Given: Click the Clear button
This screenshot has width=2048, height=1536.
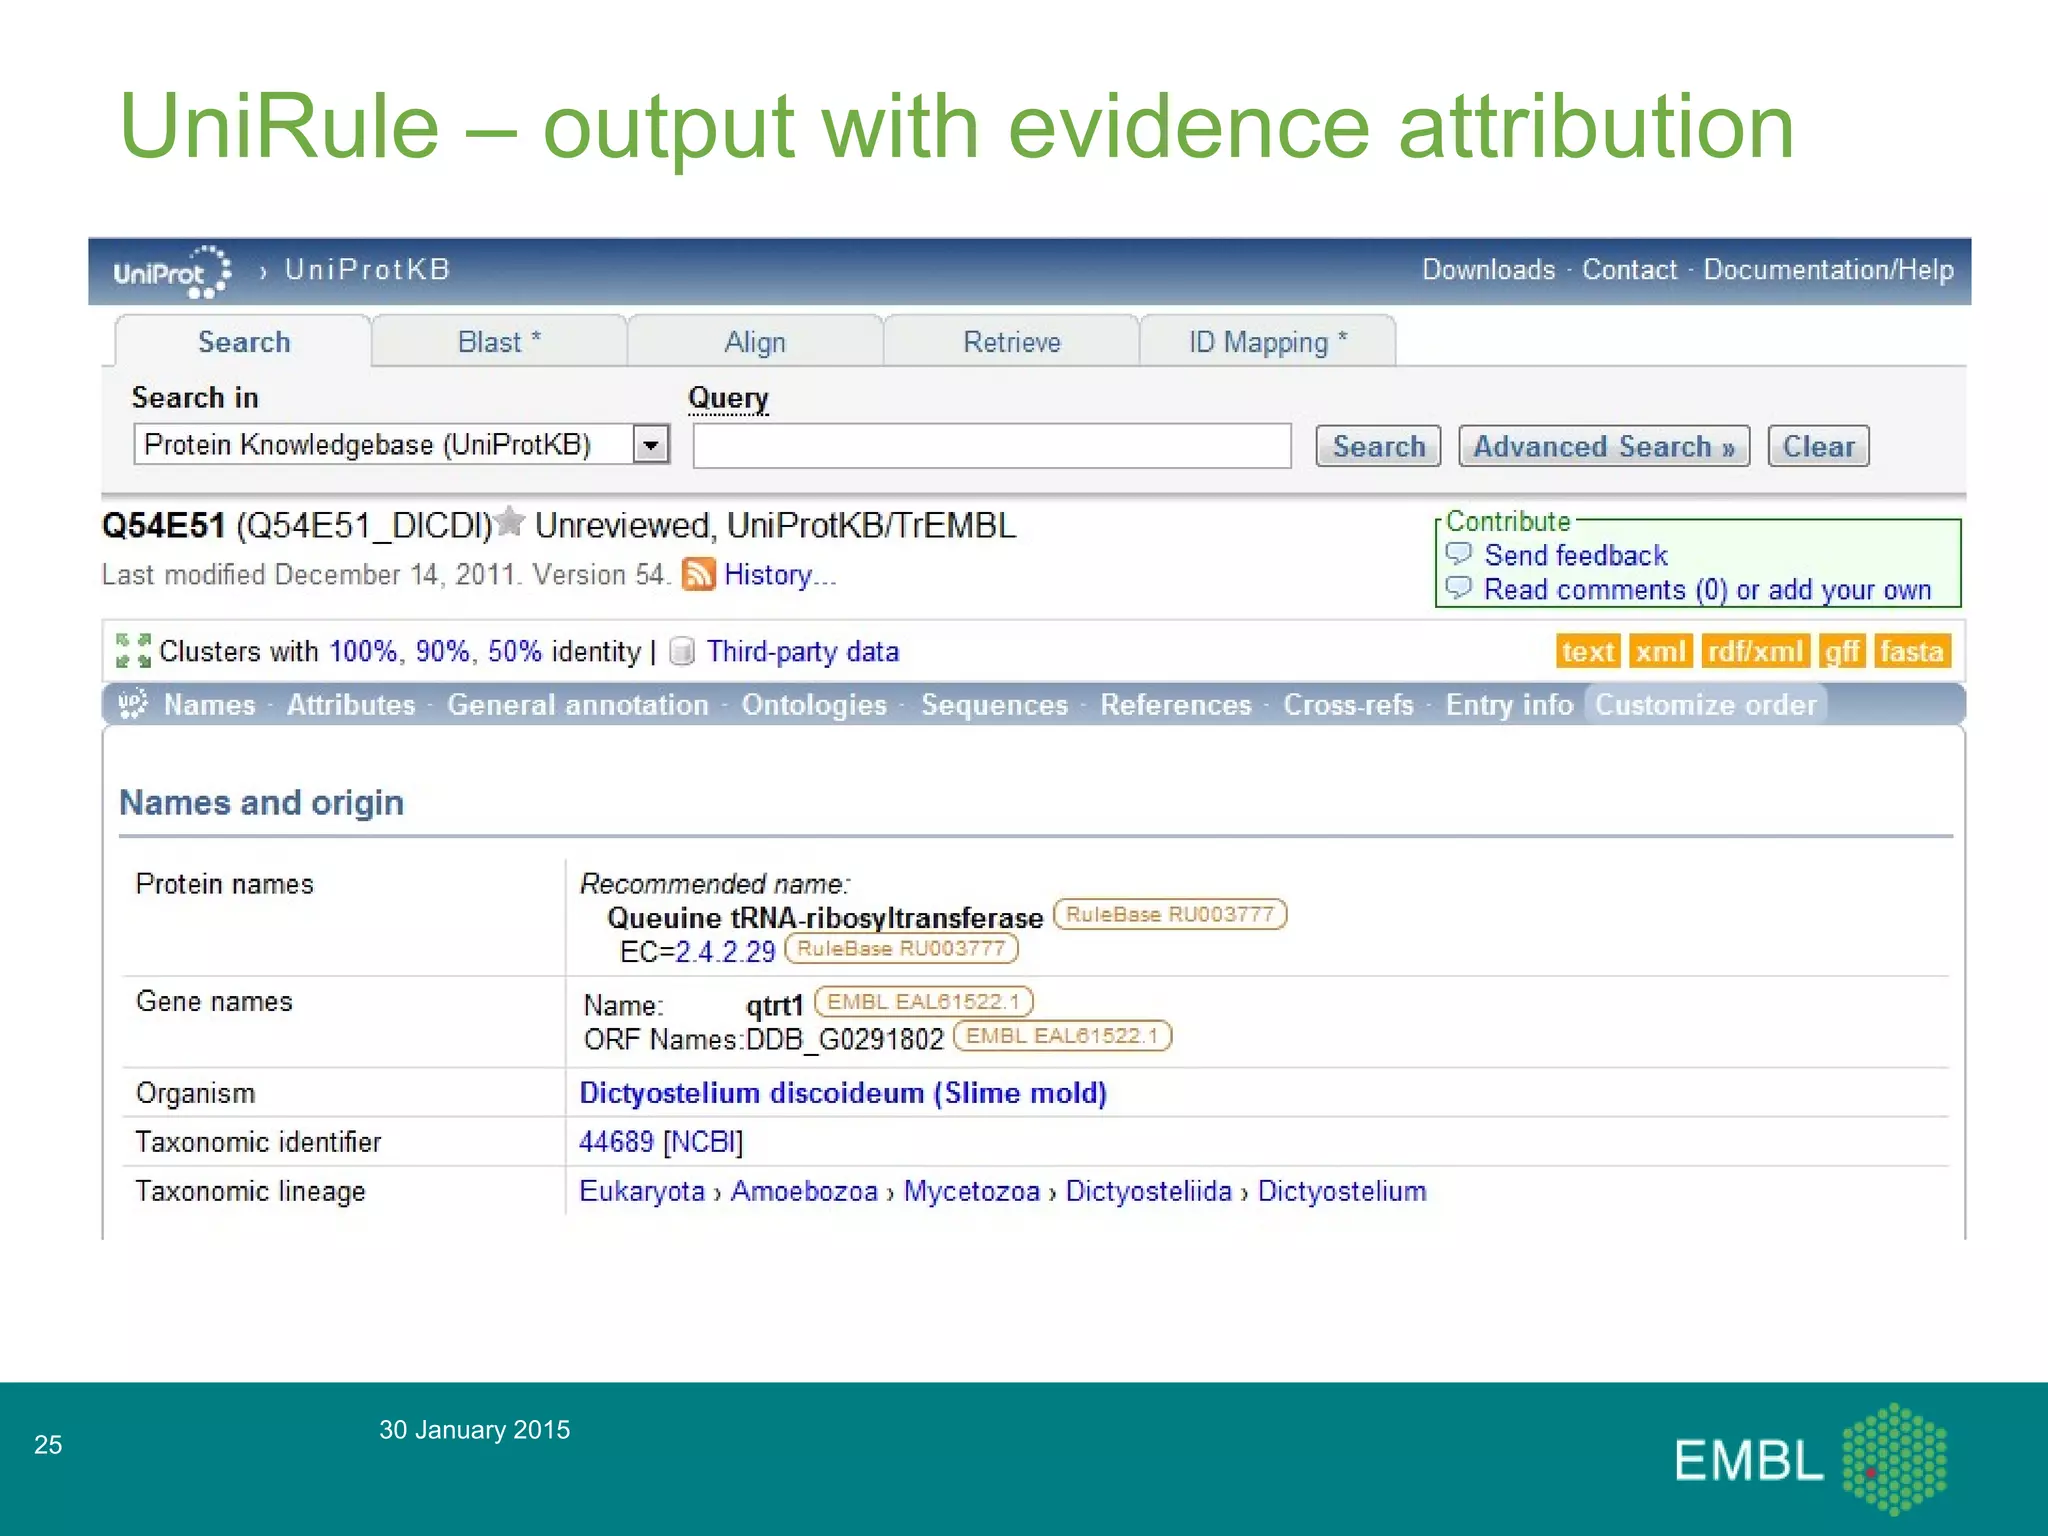Looking at the screenshot, I should coord(1818,446).
